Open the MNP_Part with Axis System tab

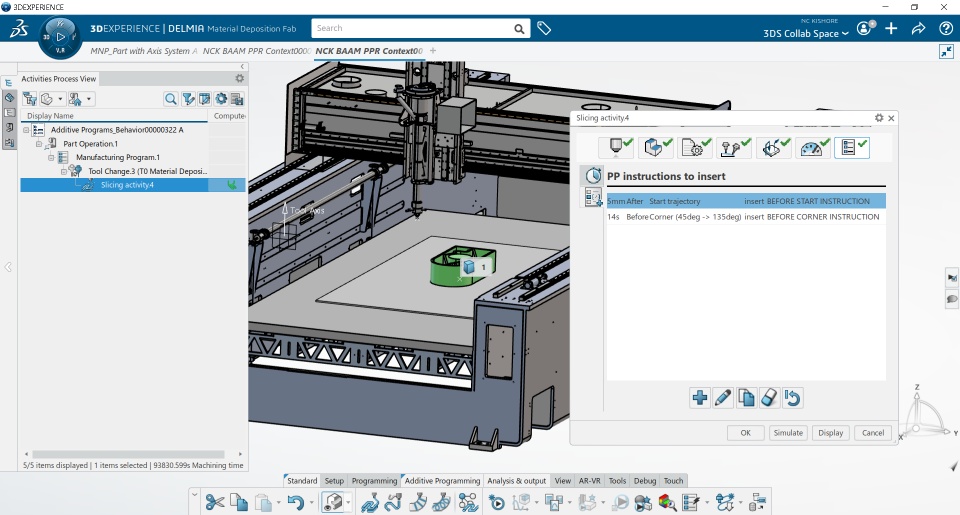144,51
